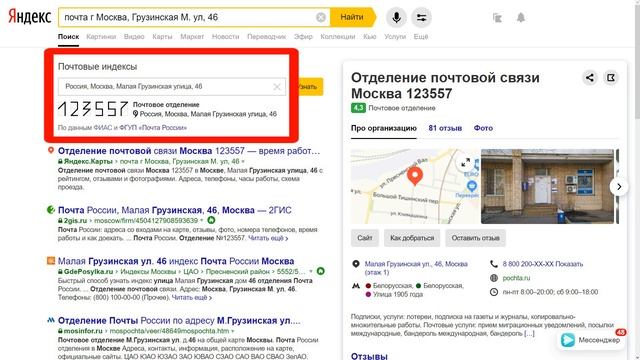Open the Коллекции tab

point(338,36)
